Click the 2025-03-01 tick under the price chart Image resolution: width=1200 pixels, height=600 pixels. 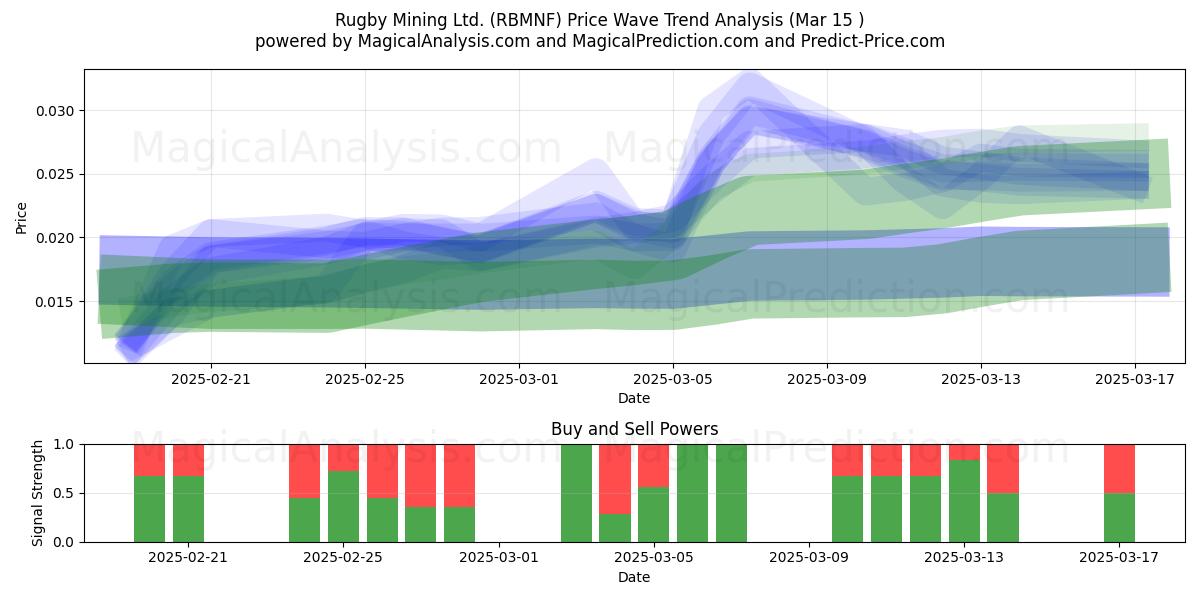pyautogui.click(x=519, y=379)
